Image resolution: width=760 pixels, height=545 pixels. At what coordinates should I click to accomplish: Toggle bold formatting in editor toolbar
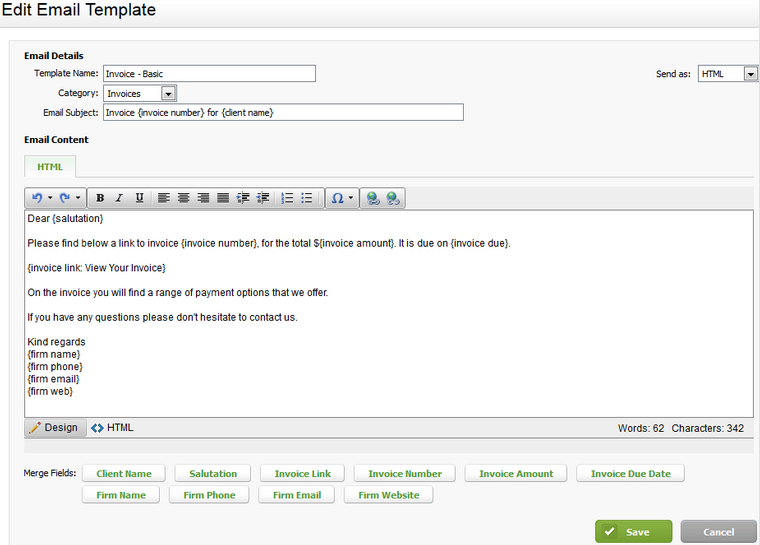100,198
